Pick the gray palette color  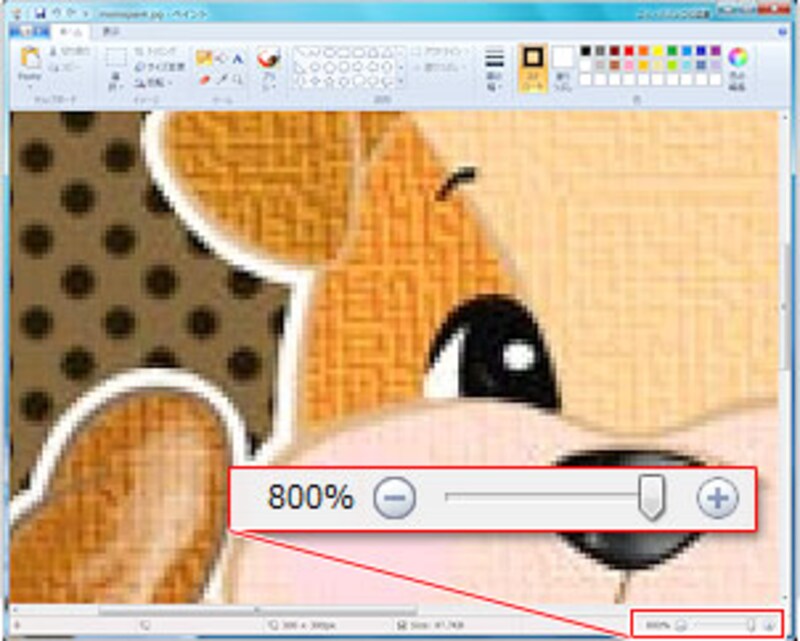click(600, 51)
